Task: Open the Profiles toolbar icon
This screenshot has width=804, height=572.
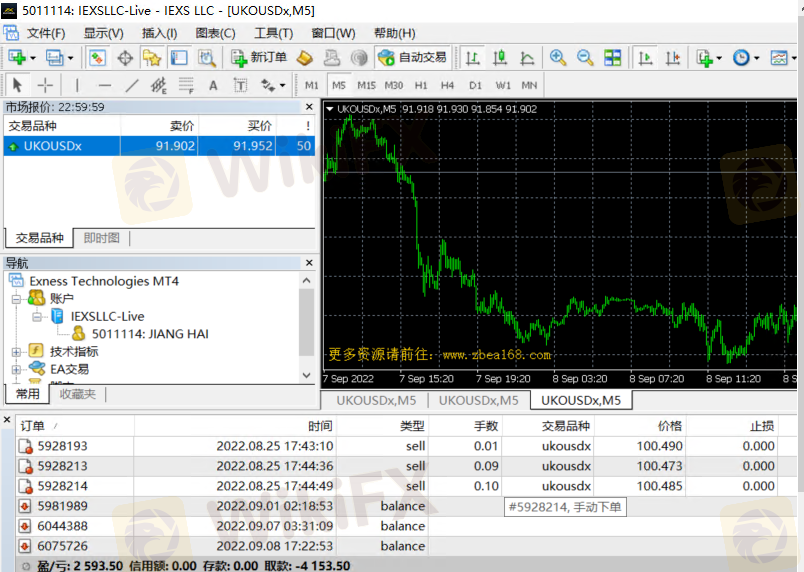Action: pyautogui.click(x=54, y=58)
